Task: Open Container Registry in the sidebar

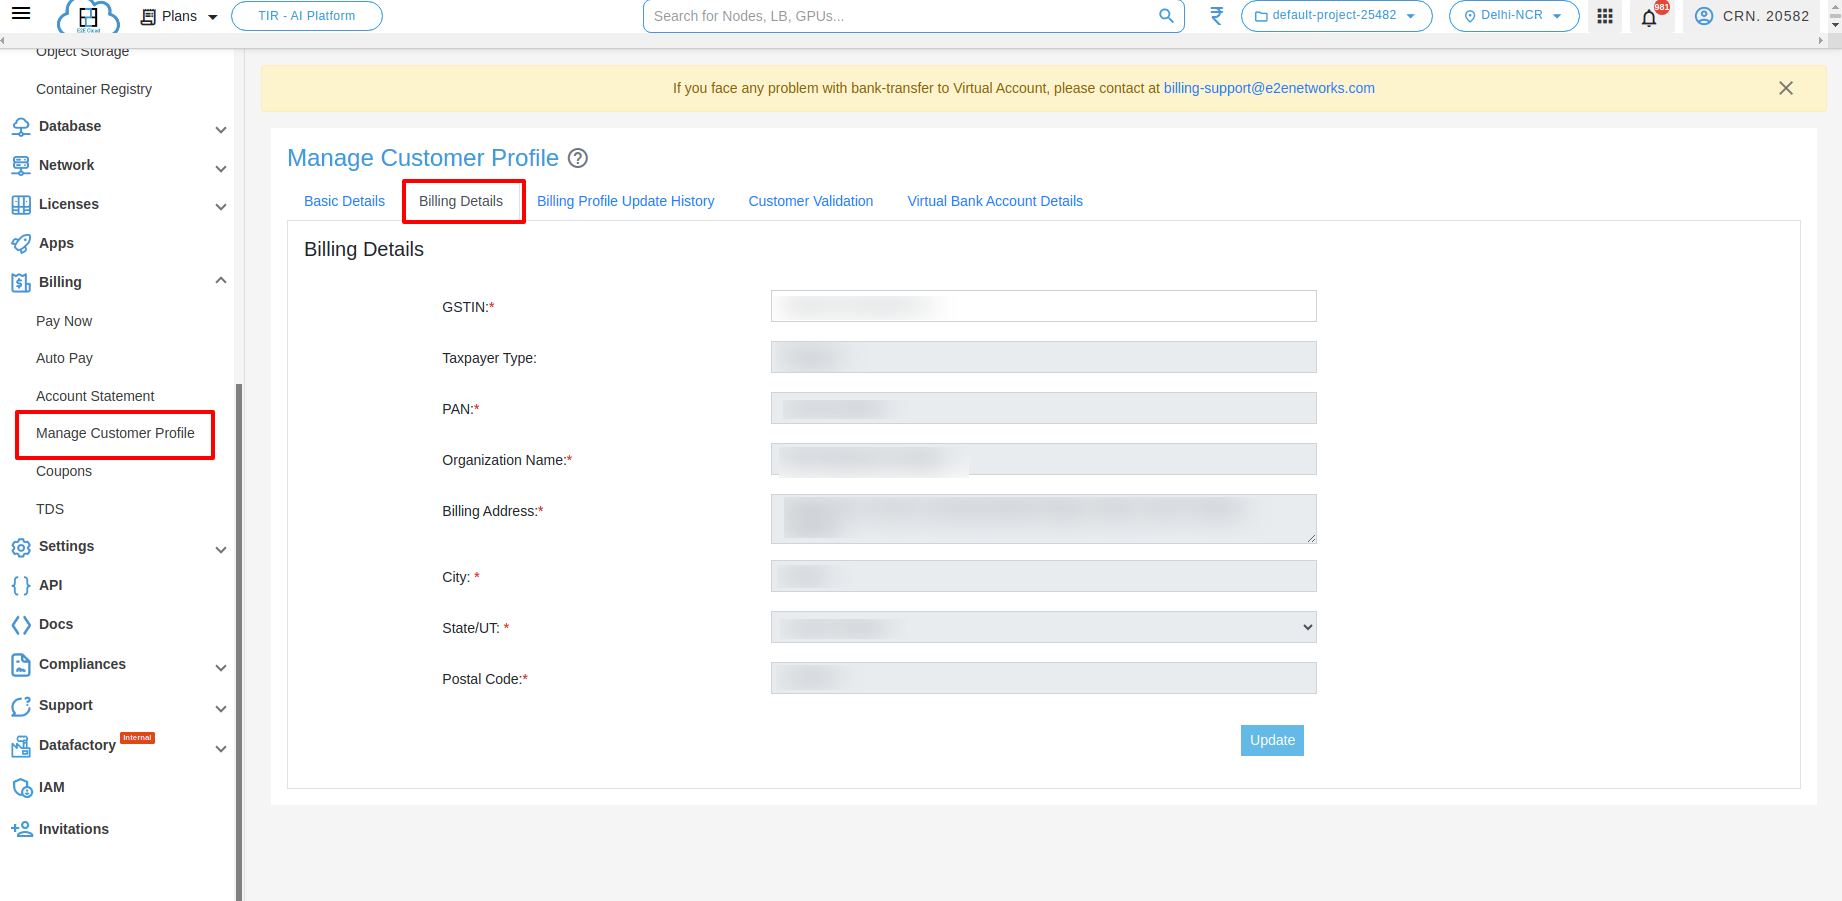Action: [x=94, y=89]
